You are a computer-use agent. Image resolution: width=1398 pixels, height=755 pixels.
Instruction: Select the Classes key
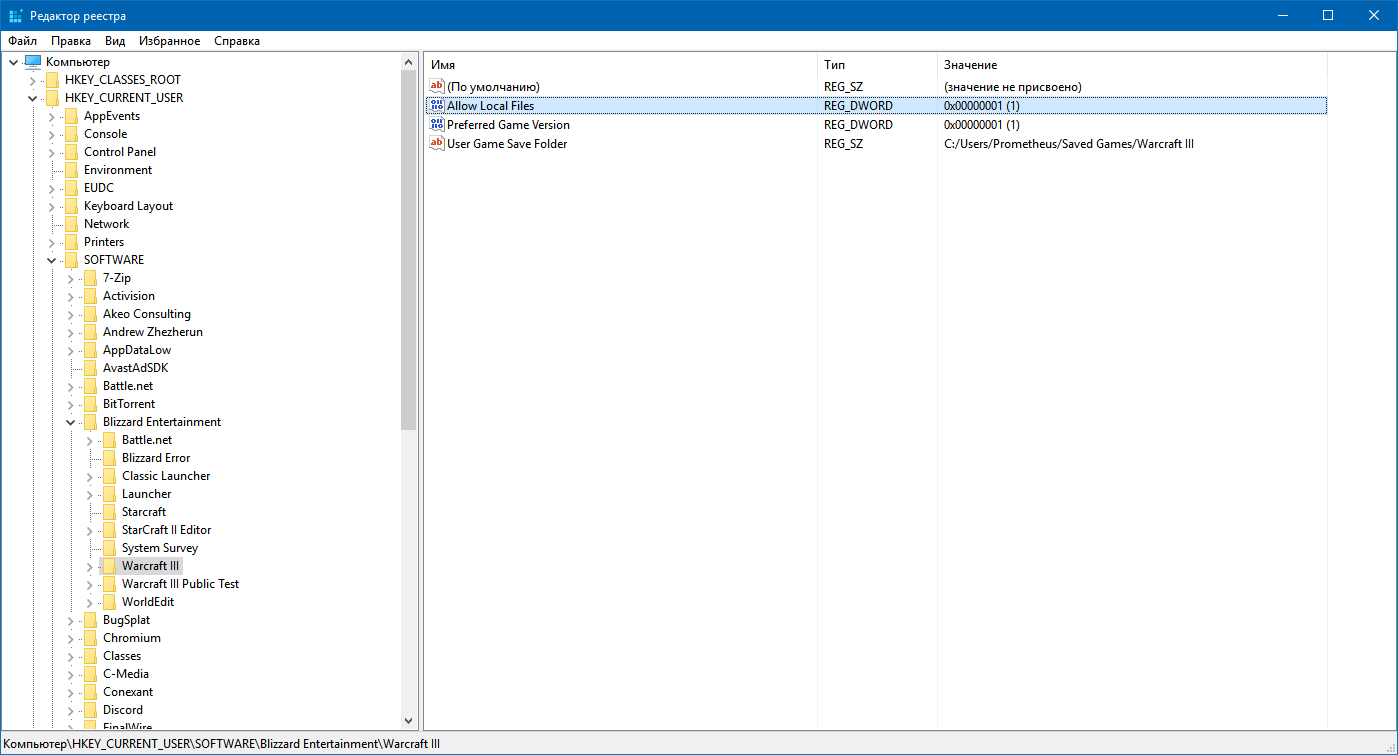point(122,656)
